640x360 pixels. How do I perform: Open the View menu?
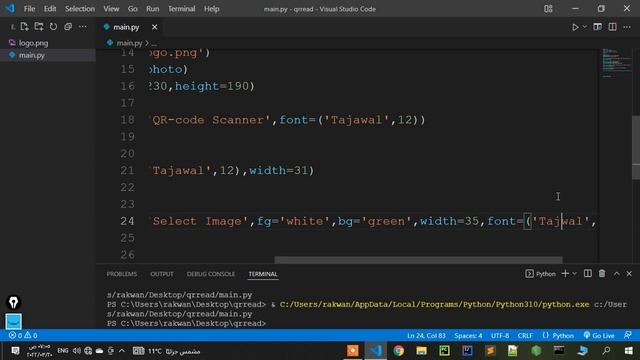point(111,9)
